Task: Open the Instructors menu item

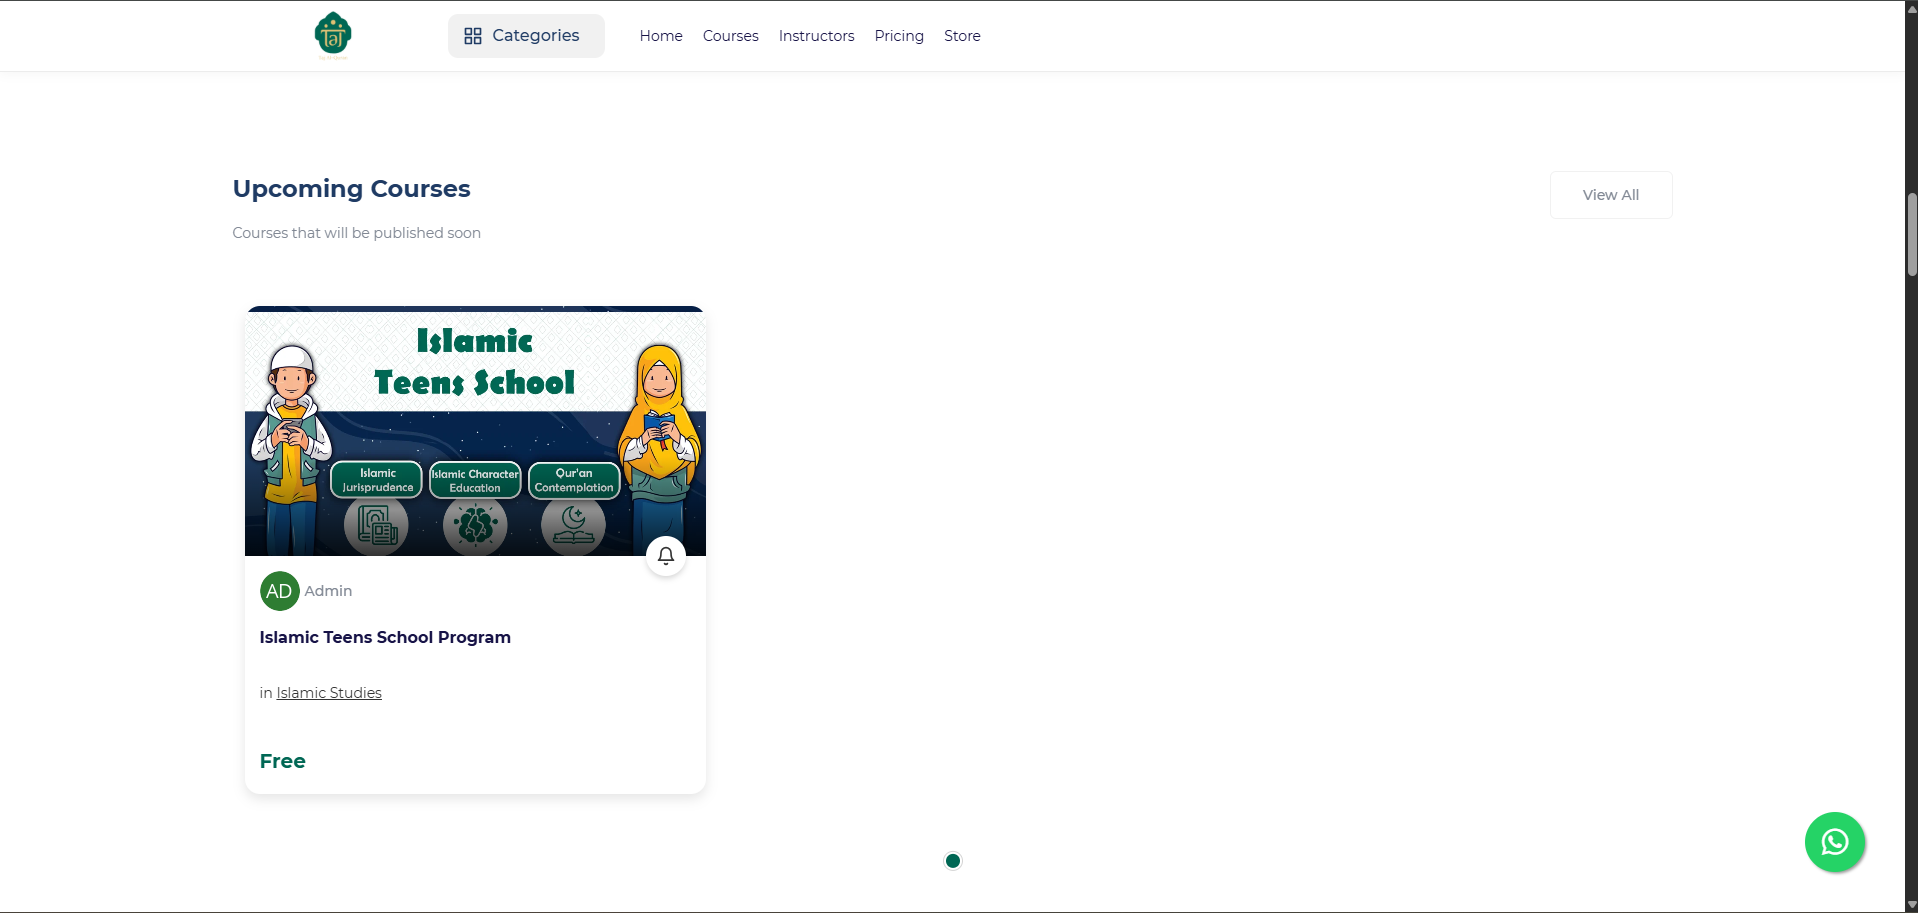Action: [815, 35]
